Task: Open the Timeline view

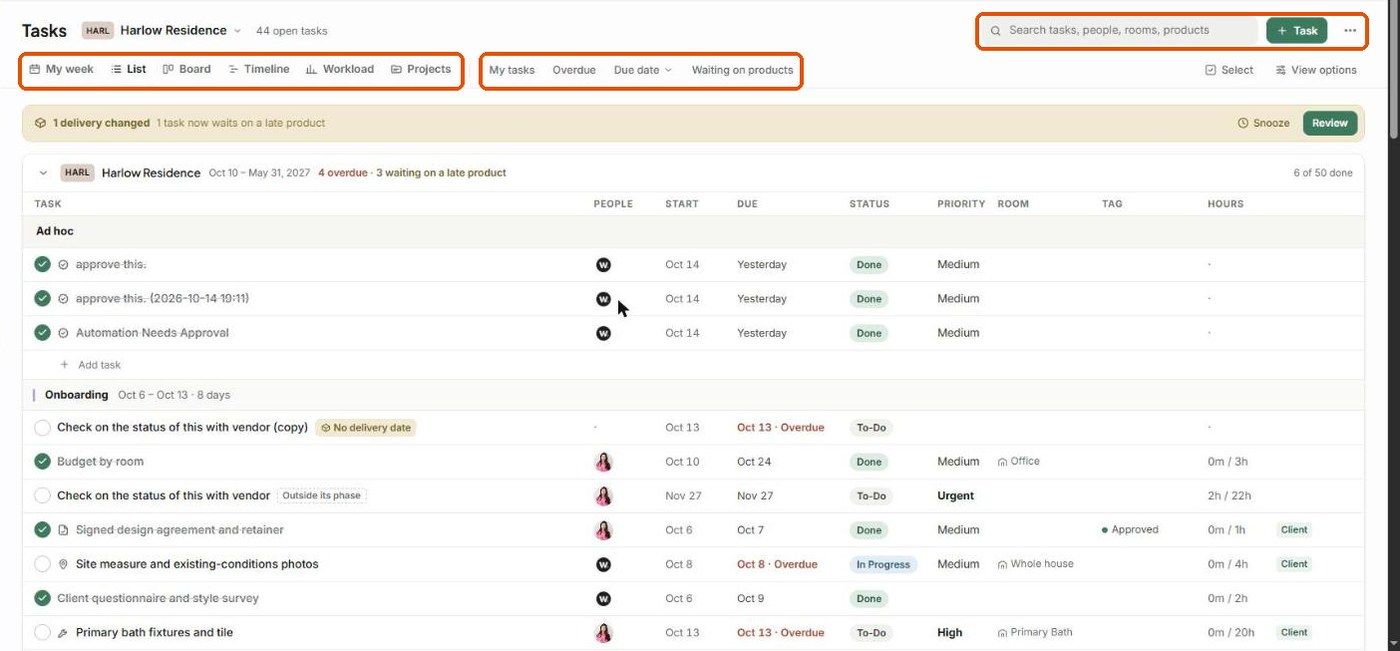Action: point(258,69)
